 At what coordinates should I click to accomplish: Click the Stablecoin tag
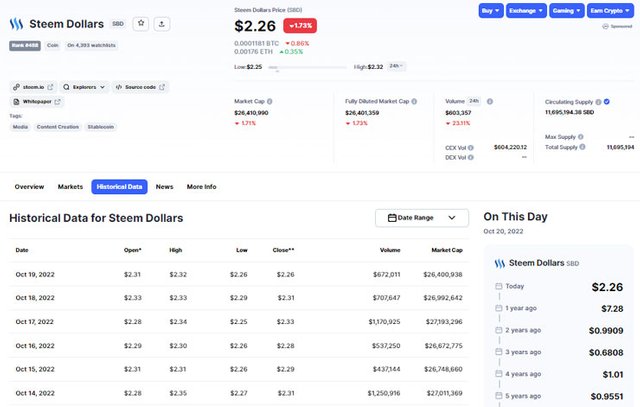click(101, 127)
